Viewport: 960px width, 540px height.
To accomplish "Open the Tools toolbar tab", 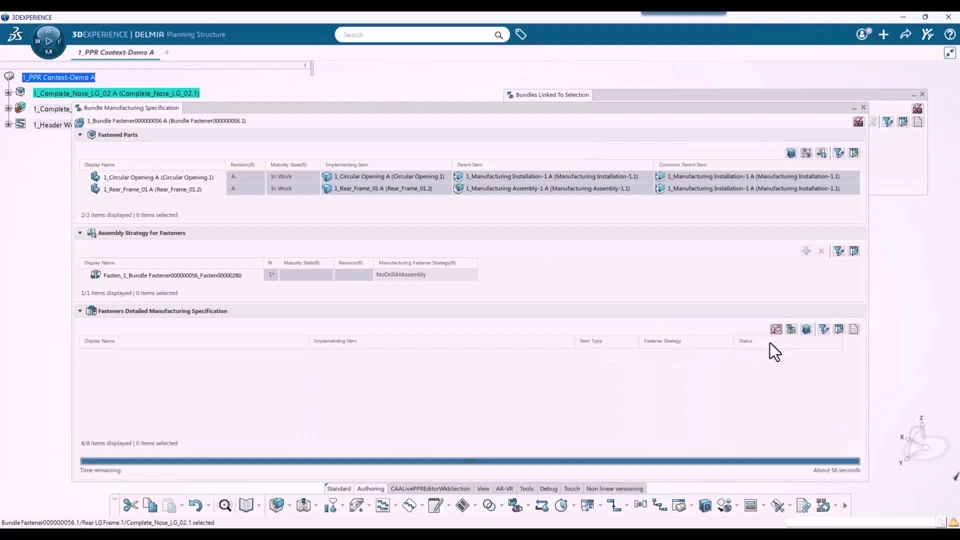I will coord(527,489).
